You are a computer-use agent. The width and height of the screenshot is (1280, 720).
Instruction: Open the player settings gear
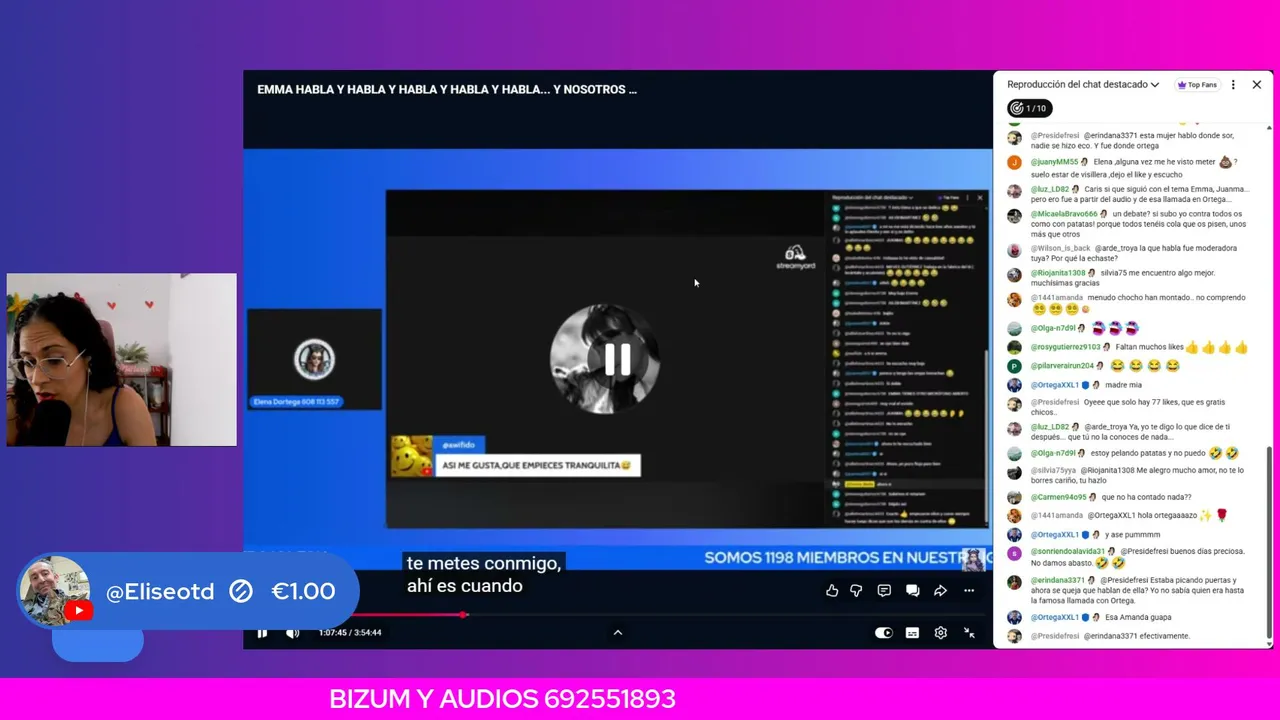click(x=940, y=632)
